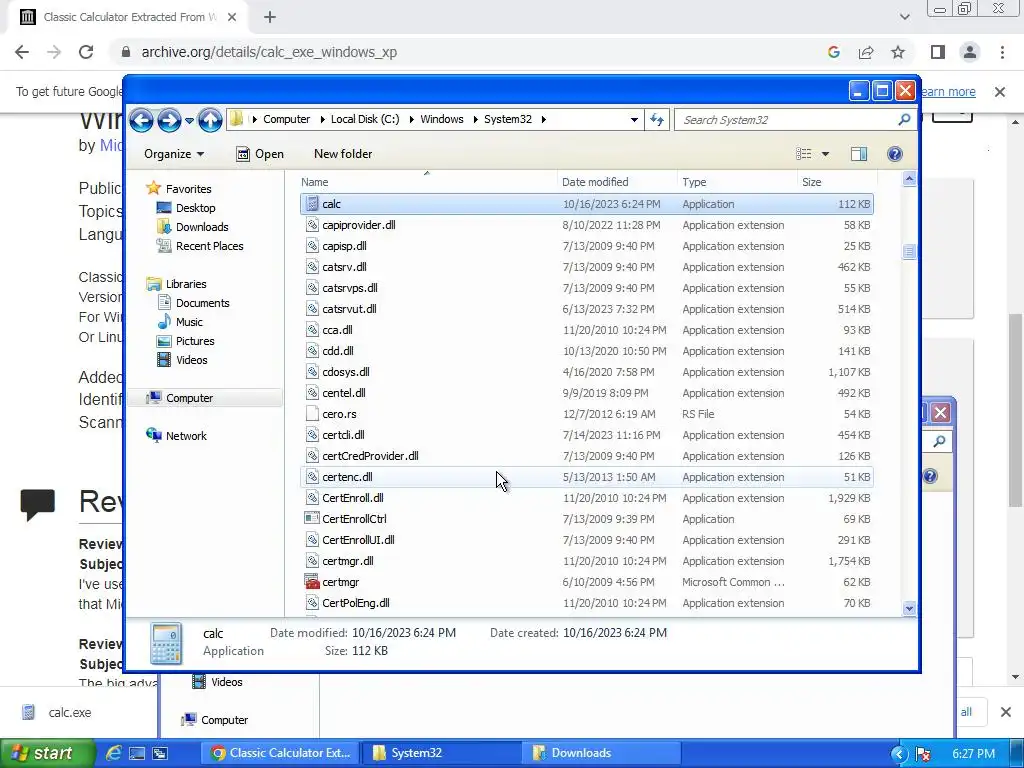Toggle Chrome's side panel
1024x768 pixels.
click(x=938, y=52)
